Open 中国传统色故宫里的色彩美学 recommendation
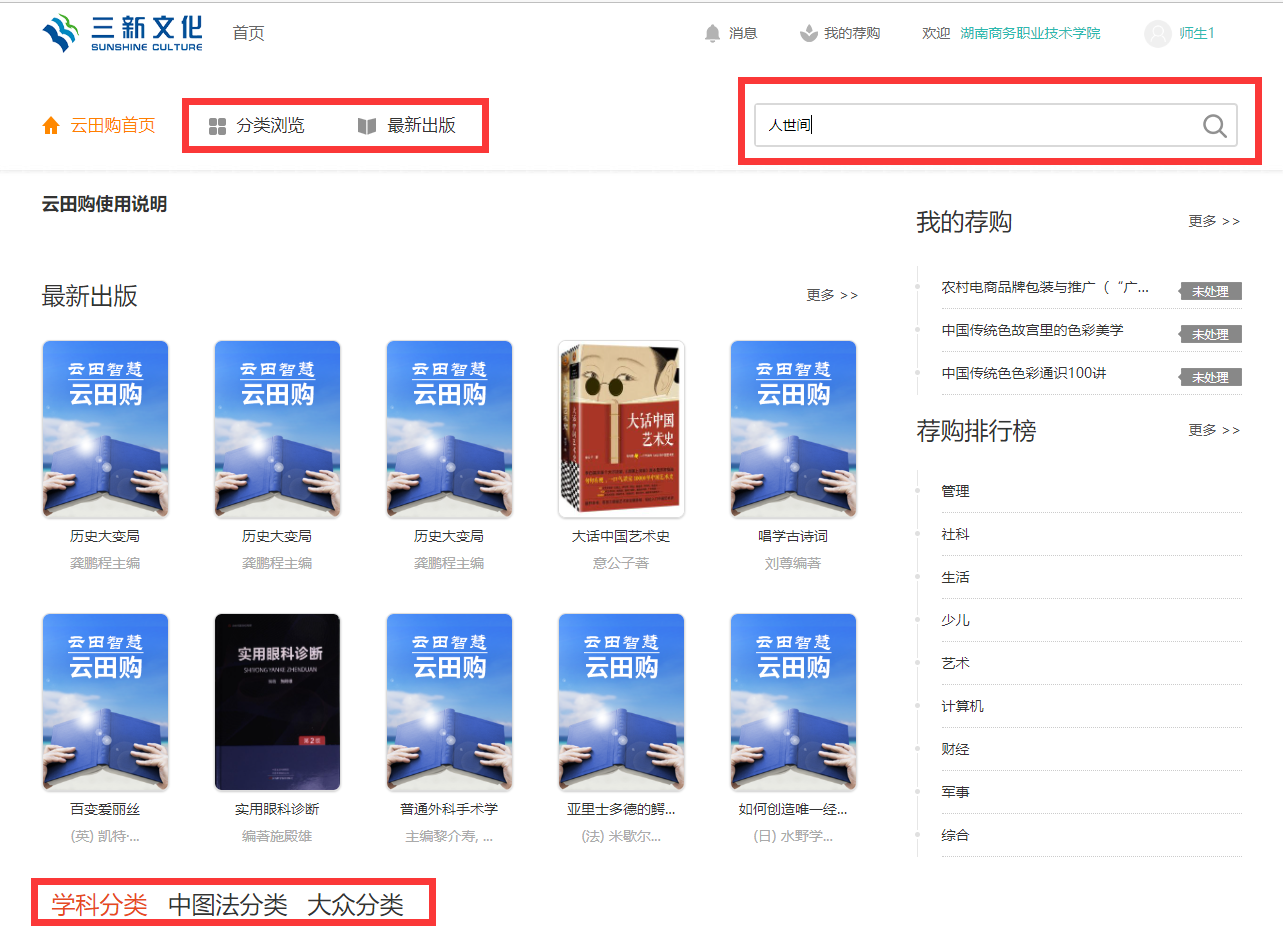 coord(1032,330)
